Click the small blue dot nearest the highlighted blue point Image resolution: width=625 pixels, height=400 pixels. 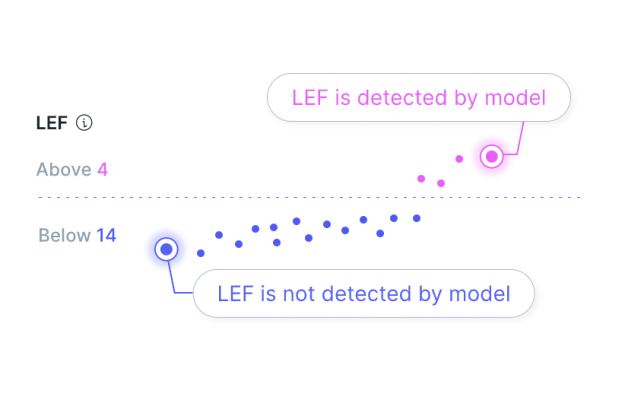pos(201,253)
